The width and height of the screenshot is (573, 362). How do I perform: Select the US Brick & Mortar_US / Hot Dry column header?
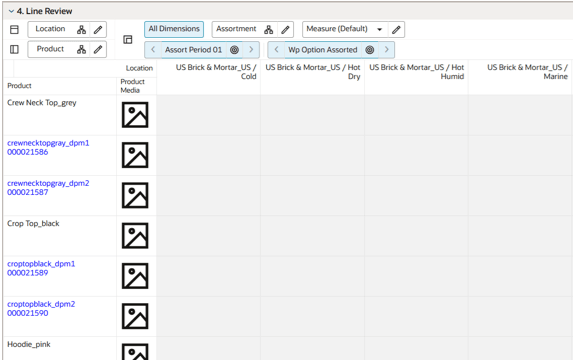pos(312,77)
